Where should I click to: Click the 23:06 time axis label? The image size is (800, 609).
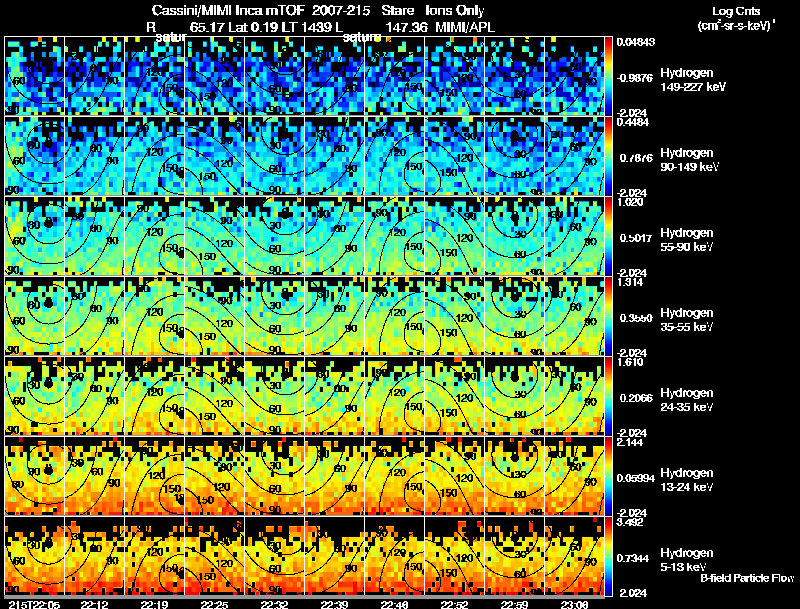574,604
